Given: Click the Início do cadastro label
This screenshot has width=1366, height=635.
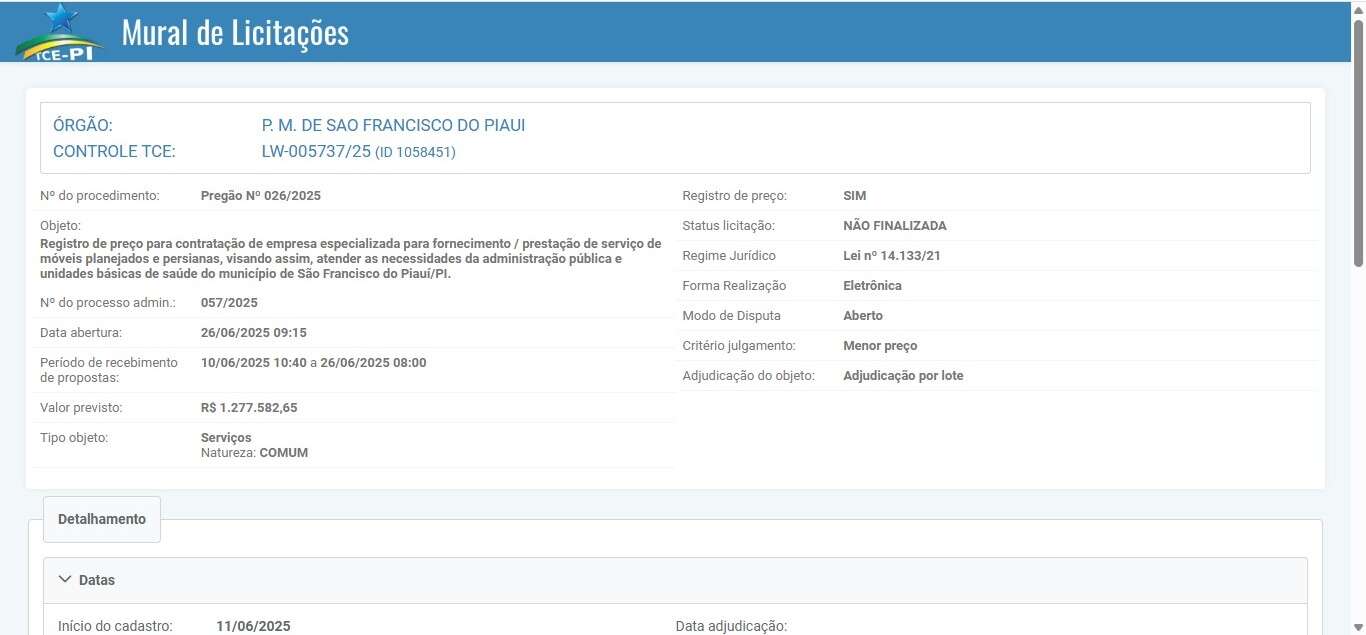Looking at the screenshot, I should click(116, 626).
